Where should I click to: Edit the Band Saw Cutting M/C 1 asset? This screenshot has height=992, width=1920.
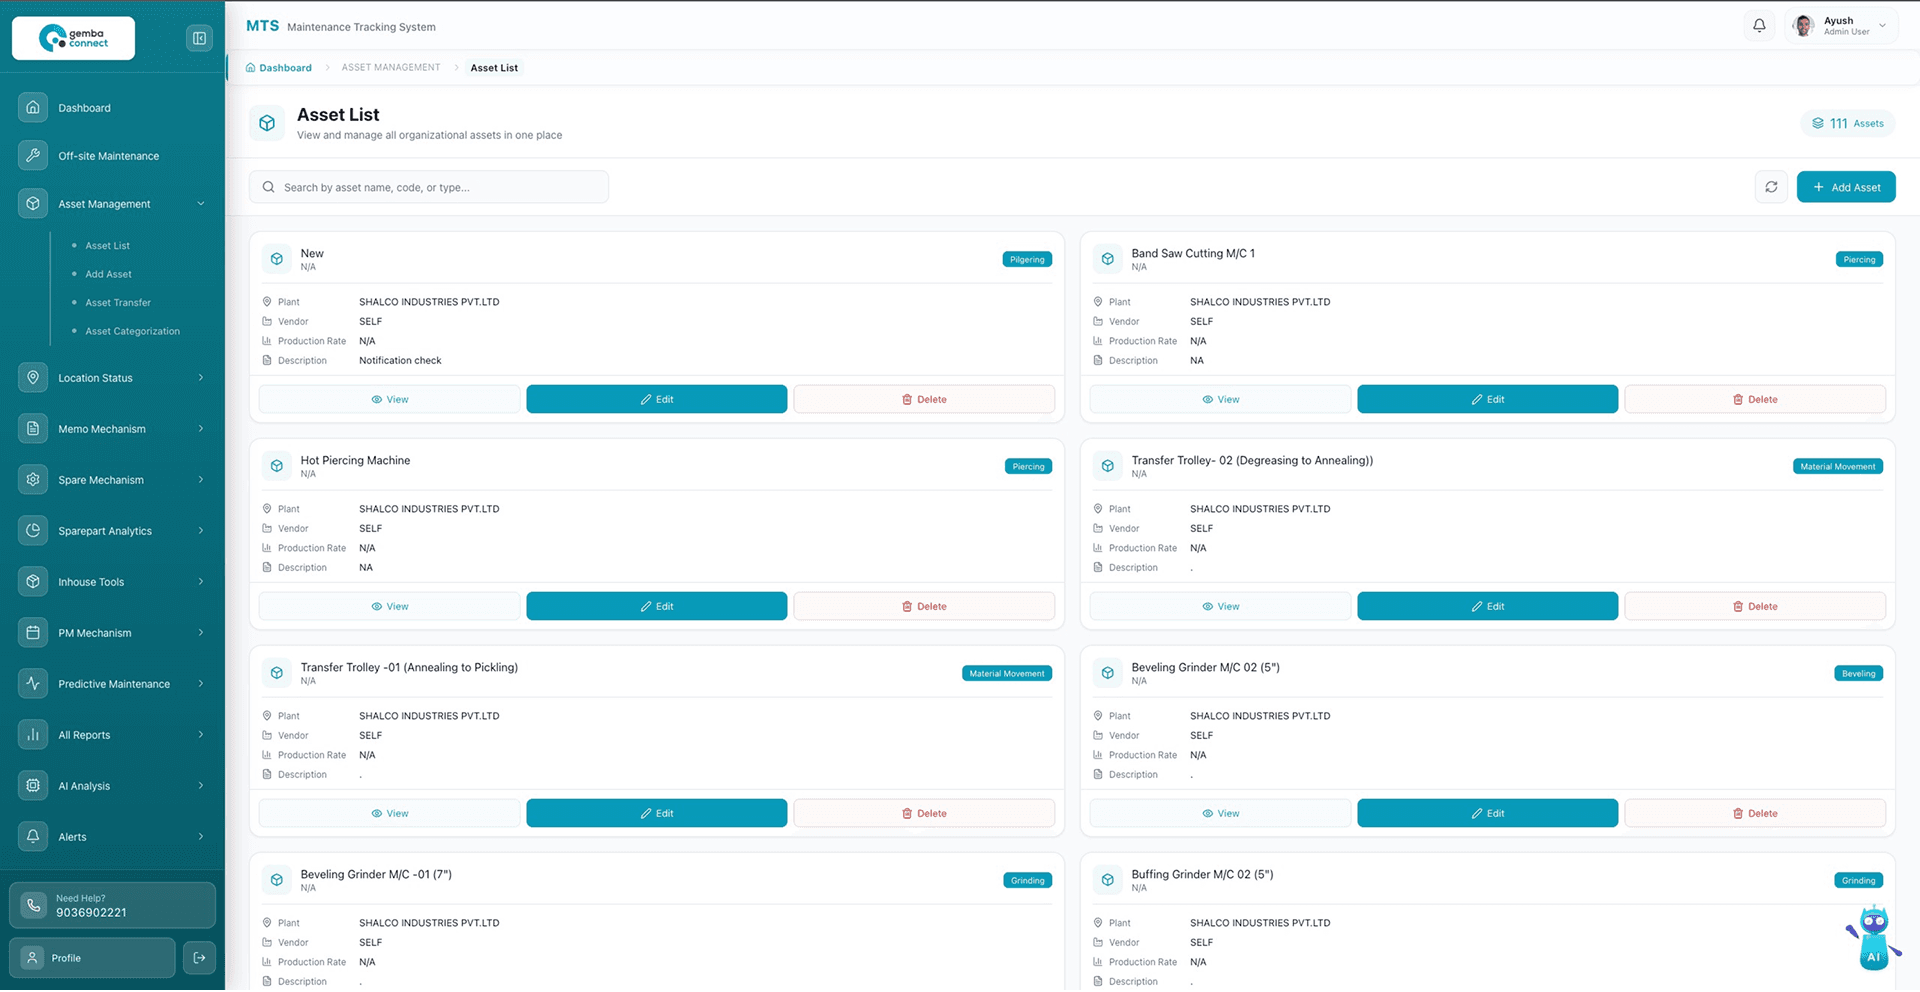[x=1487, y=400]
